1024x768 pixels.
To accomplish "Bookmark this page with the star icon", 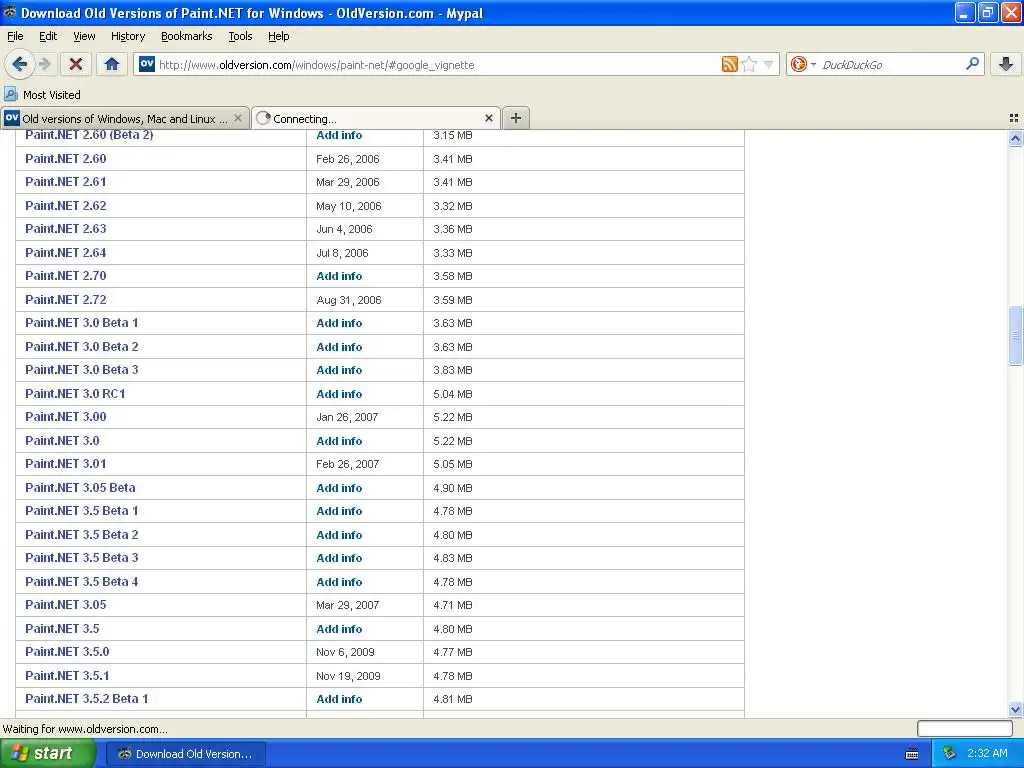I will point(749,64).
